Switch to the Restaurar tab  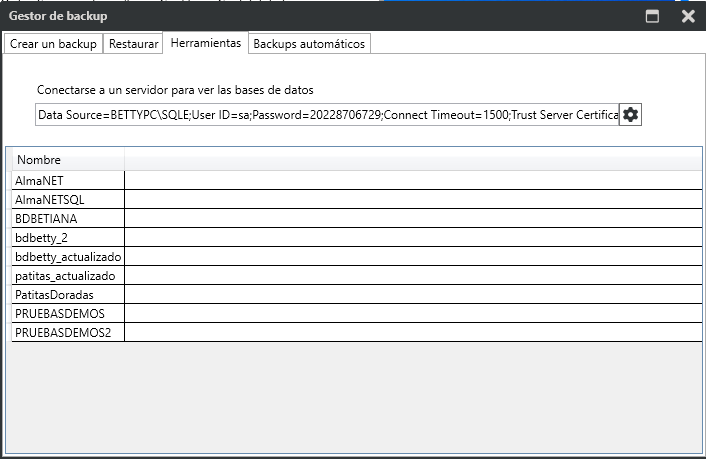(x=133, y=44)
